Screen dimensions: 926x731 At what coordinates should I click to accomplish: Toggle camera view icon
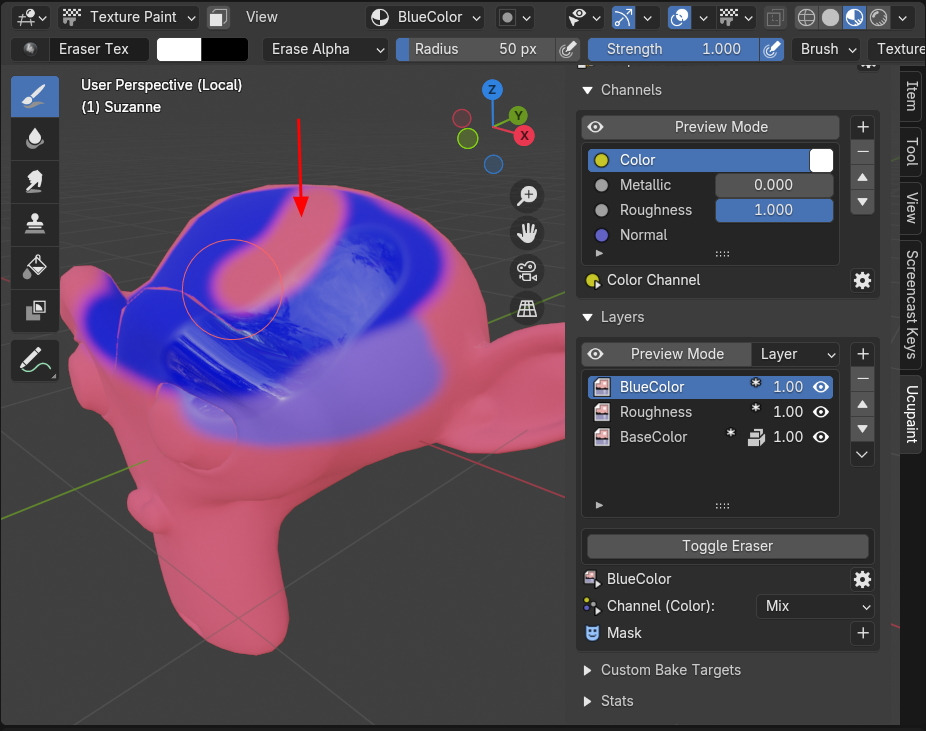click(527, 271)
